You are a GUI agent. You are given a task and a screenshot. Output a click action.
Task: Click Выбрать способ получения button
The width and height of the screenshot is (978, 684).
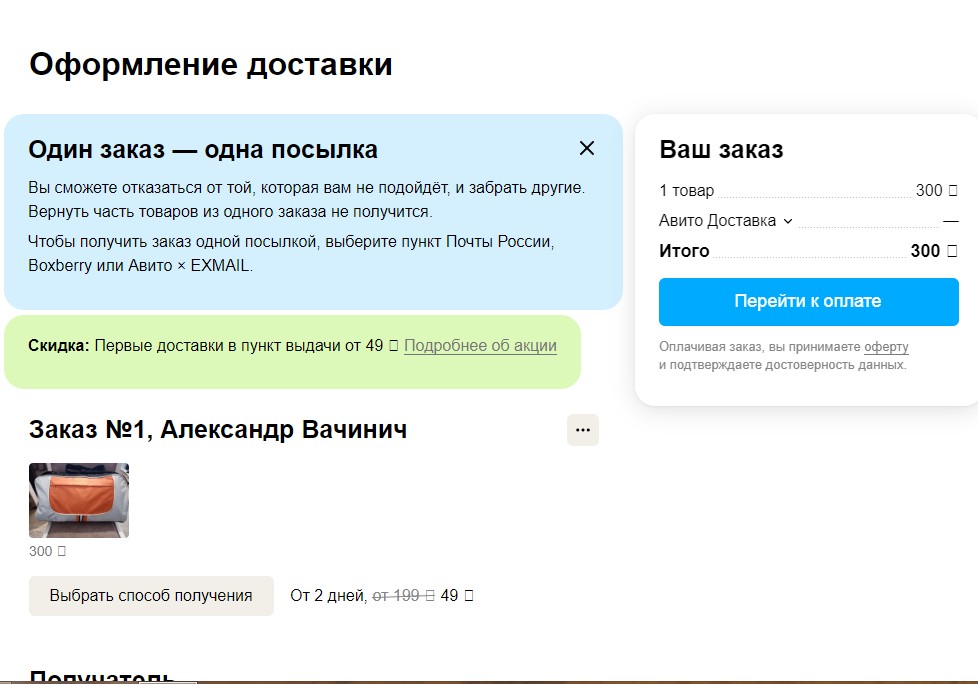pyautogui.click(x=151, y=596)
